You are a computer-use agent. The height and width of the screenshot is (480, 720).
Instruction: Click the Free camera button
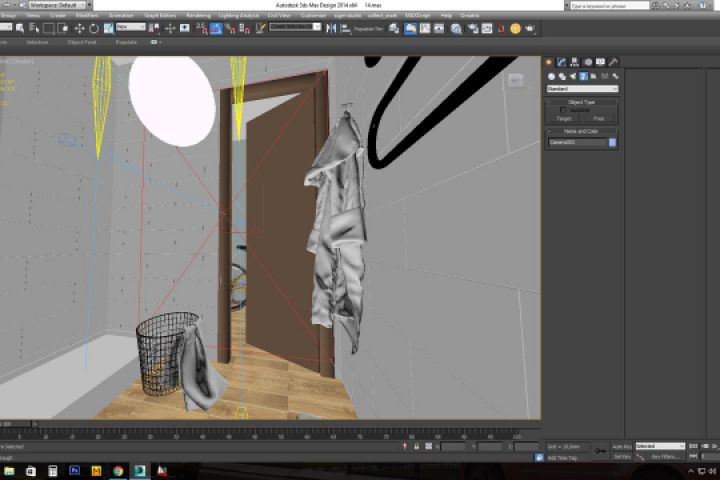[599, 119]
